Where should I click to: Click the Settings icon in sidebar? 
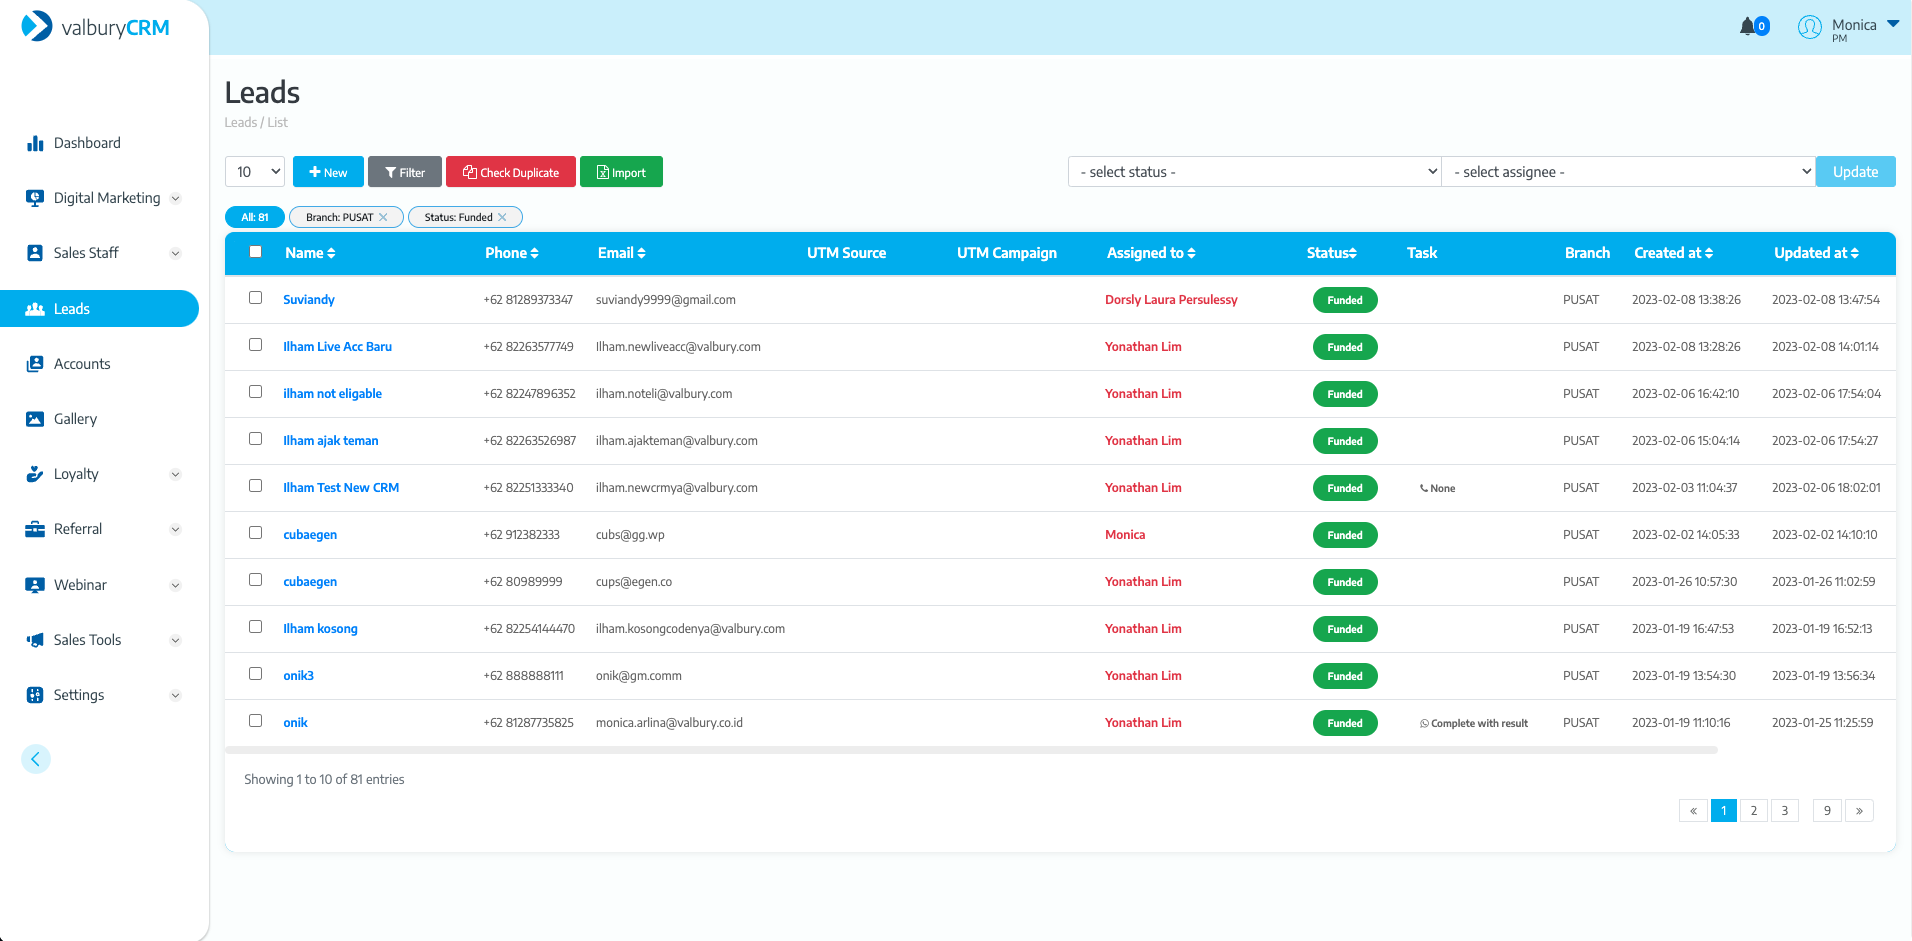pyautogui.click(x=35, y=695)
